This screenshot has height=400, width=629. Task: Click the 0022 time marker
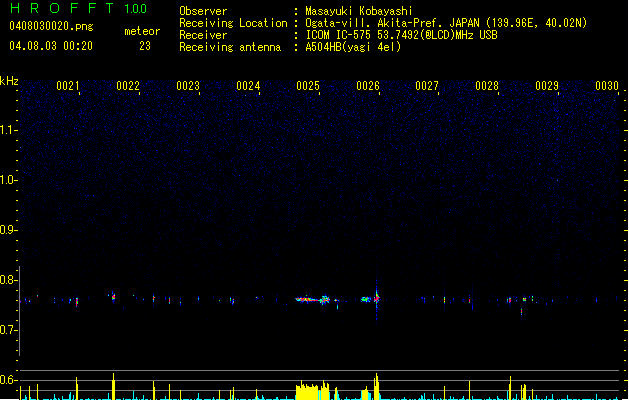(128, 86)
